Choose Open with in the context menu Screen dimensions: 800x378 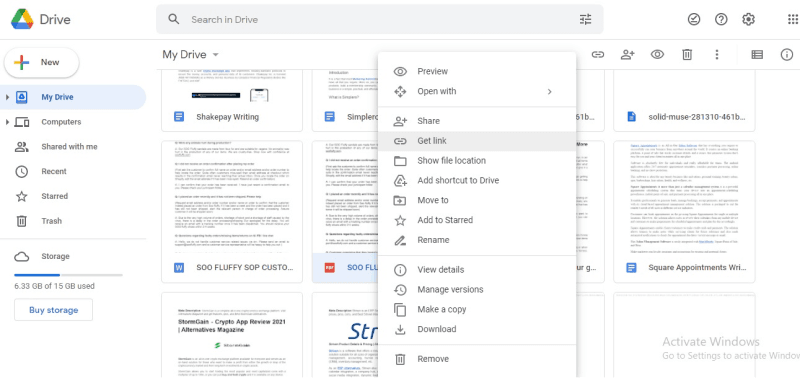(477, 91)
